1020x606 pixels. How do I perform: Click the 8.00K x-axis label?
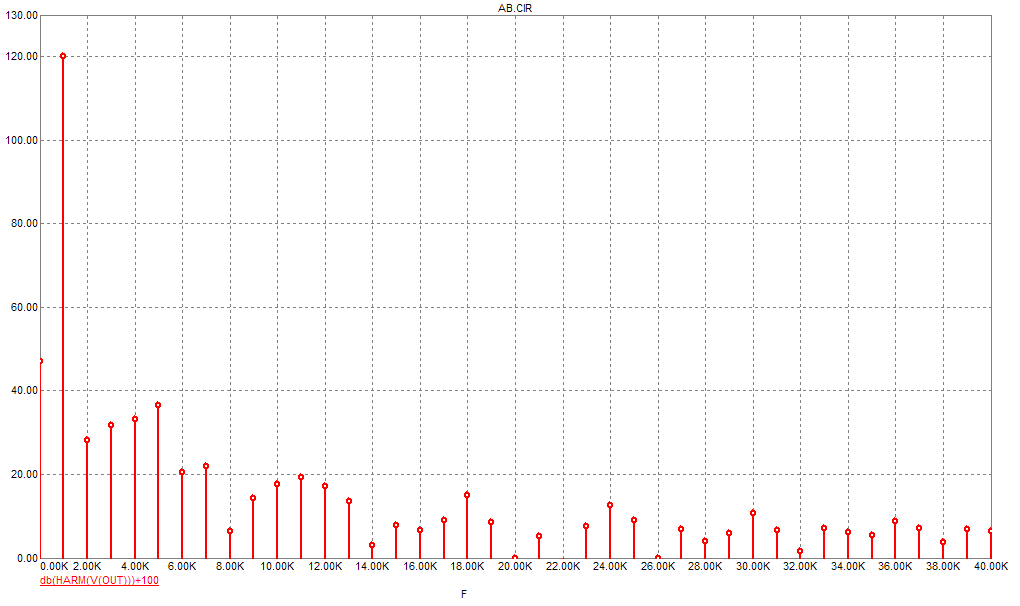(x=230, y=566)
